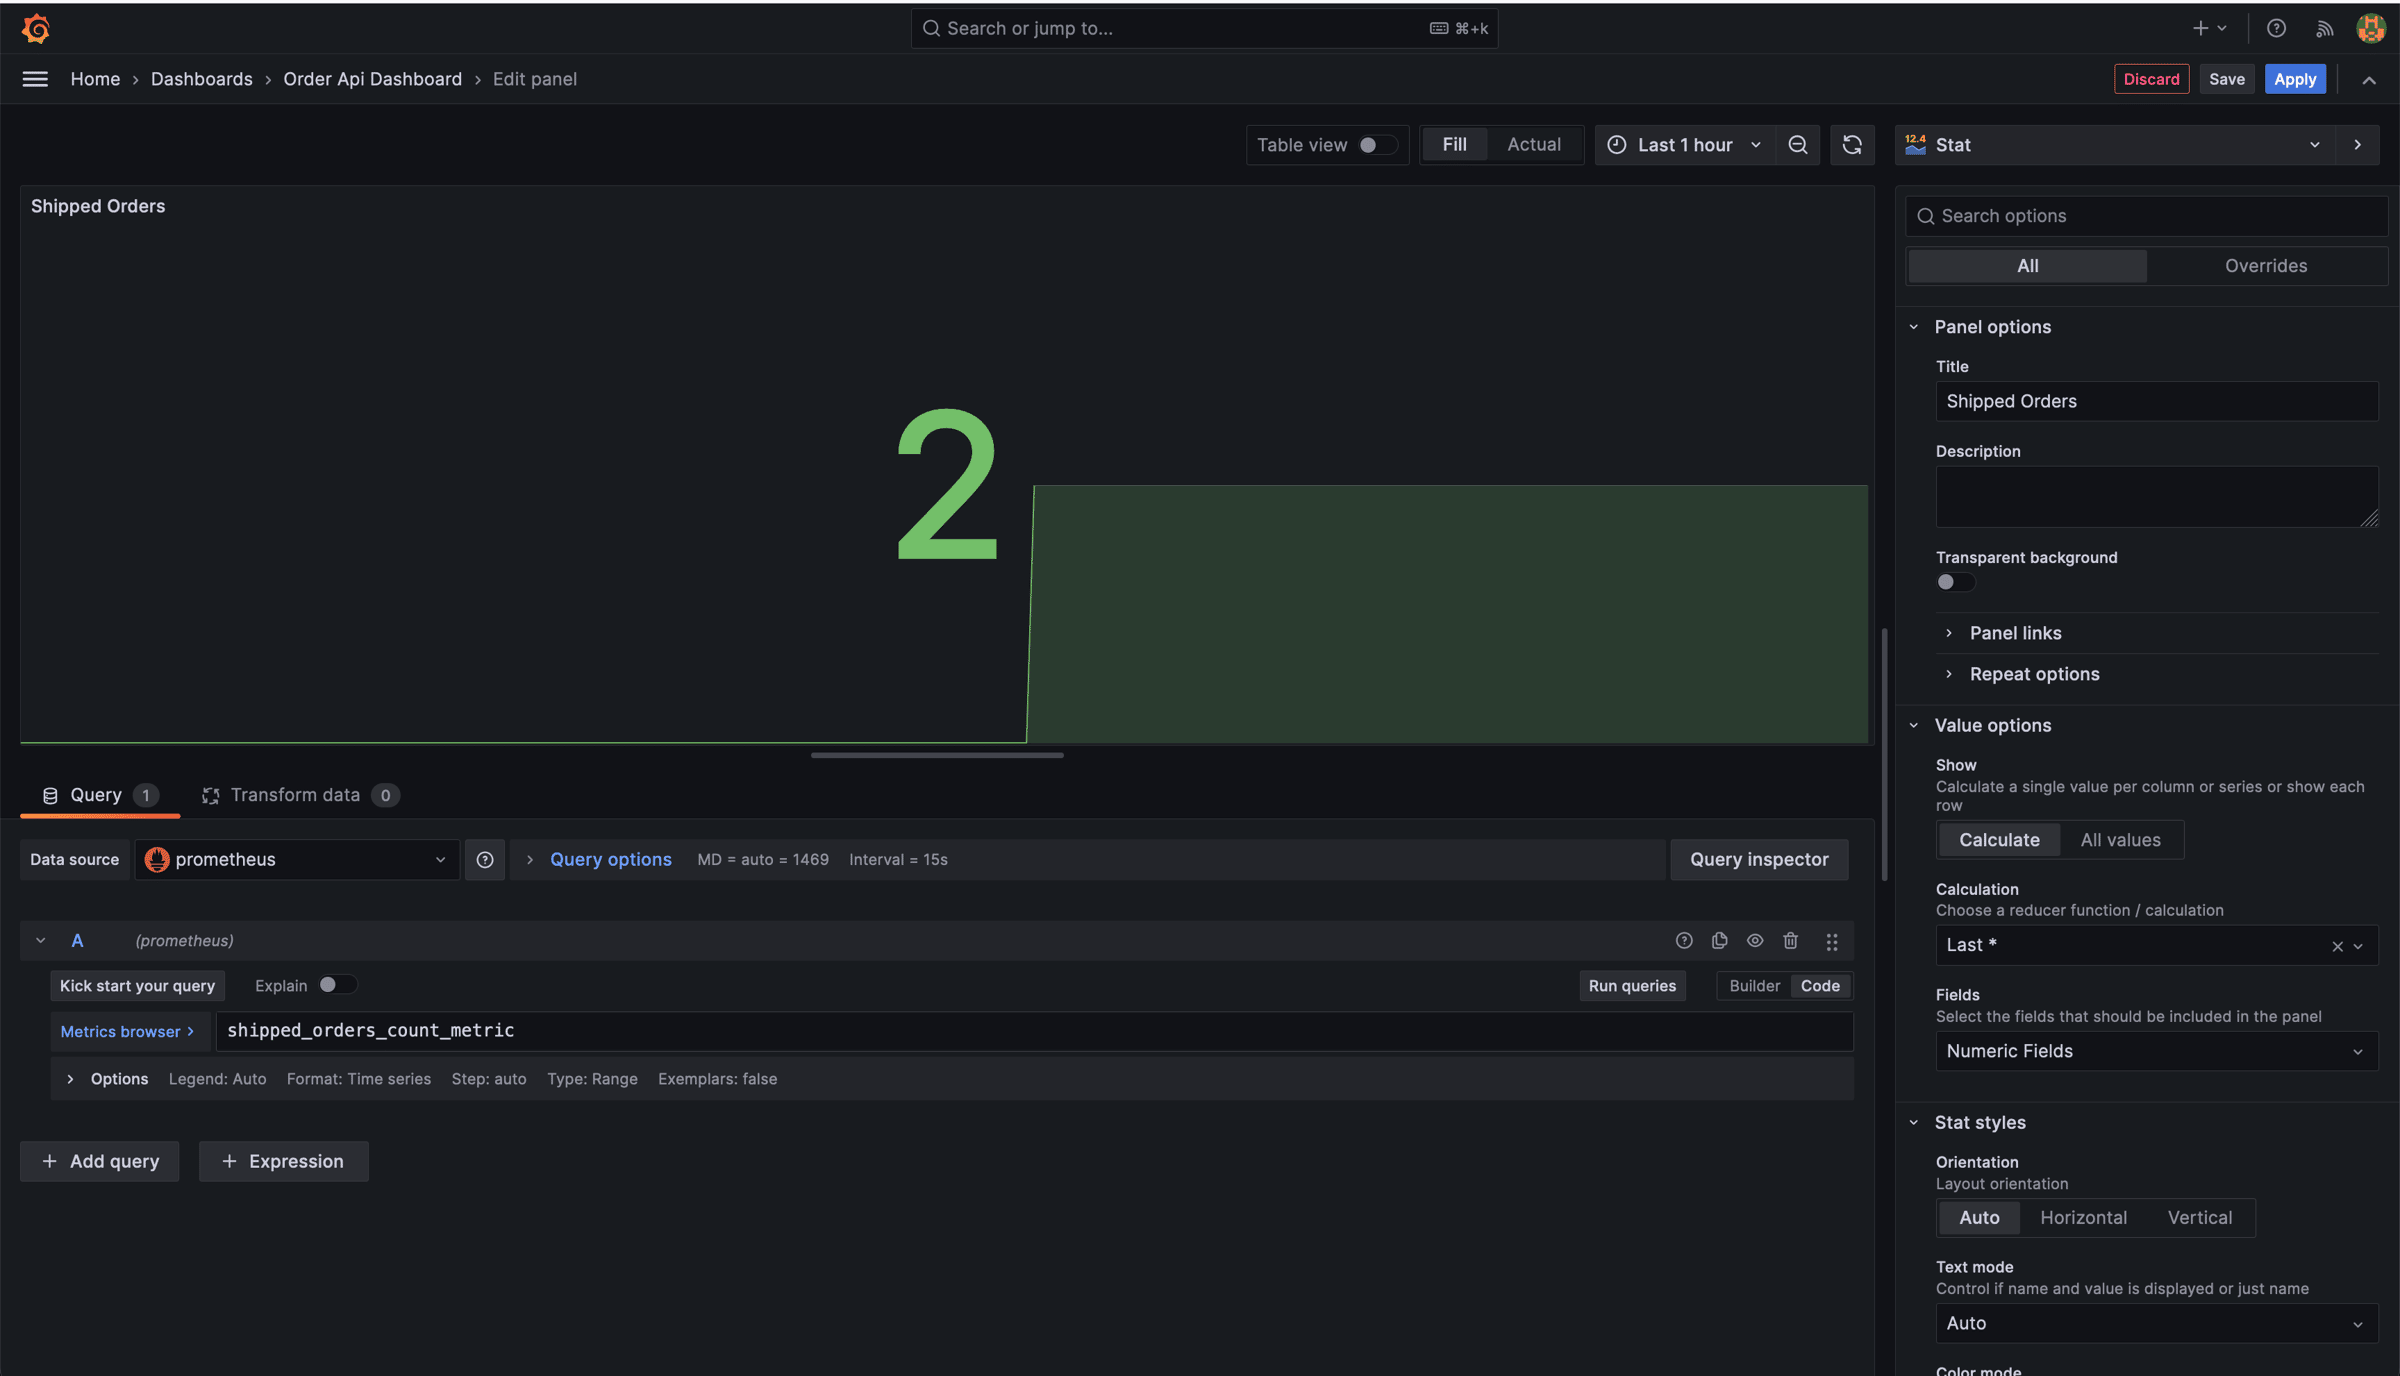Click the data source help icon
2400x1376 pixels.
coord(485,860)
